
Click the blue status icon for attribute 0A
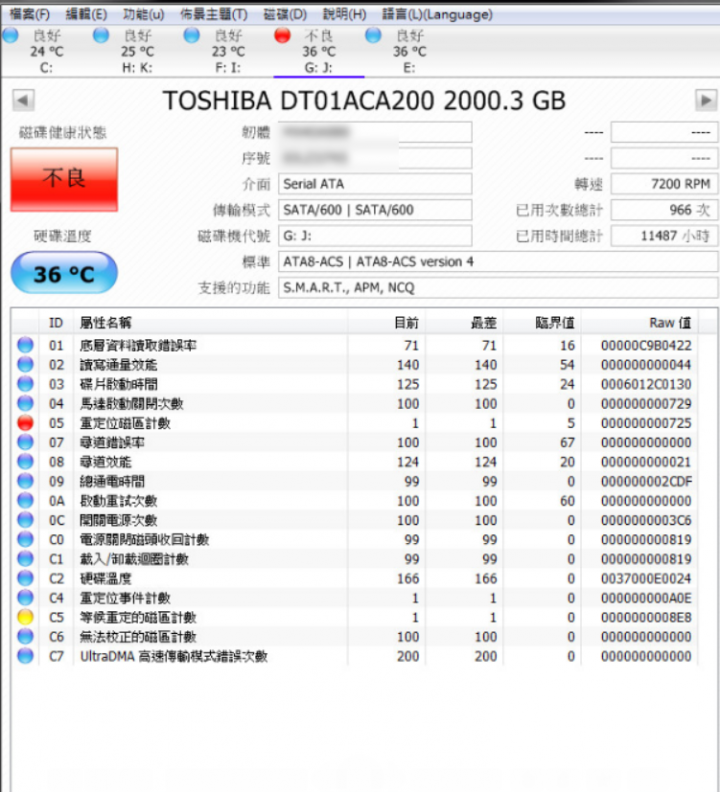25,501
